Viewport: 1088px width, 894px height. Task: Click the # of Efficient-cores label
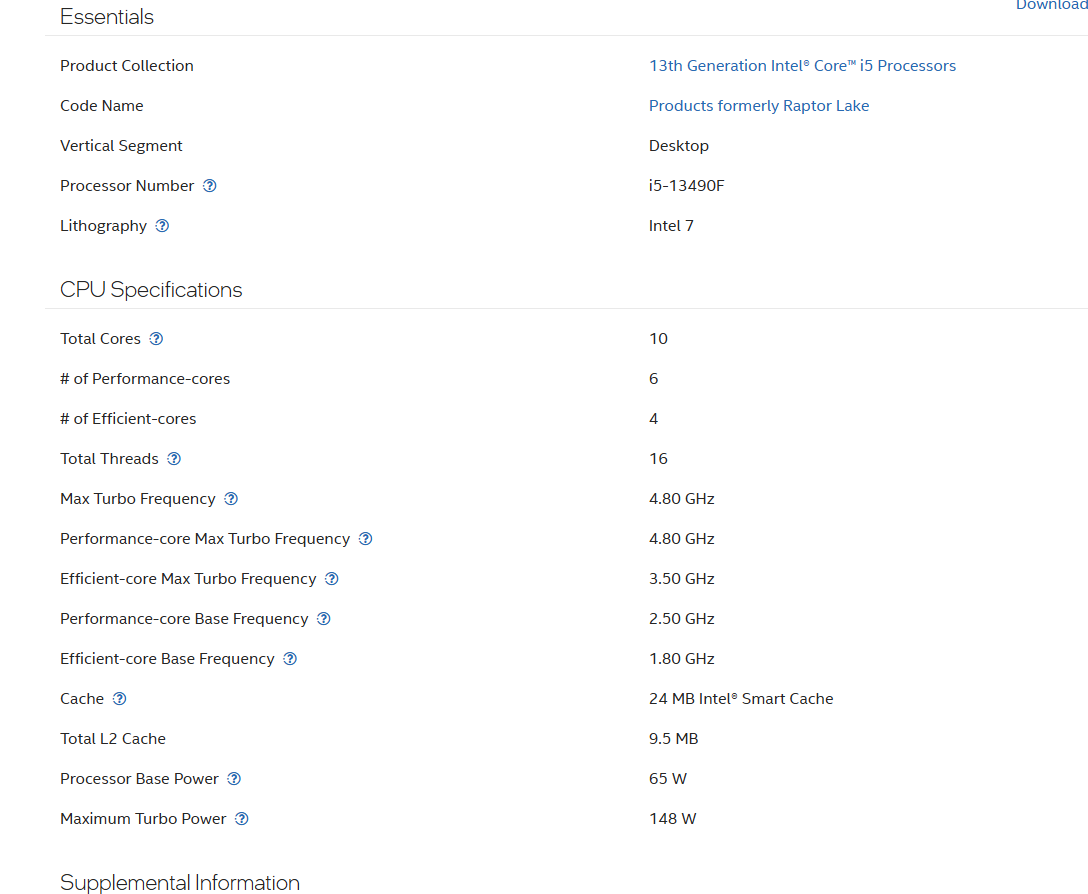(128, 419)
